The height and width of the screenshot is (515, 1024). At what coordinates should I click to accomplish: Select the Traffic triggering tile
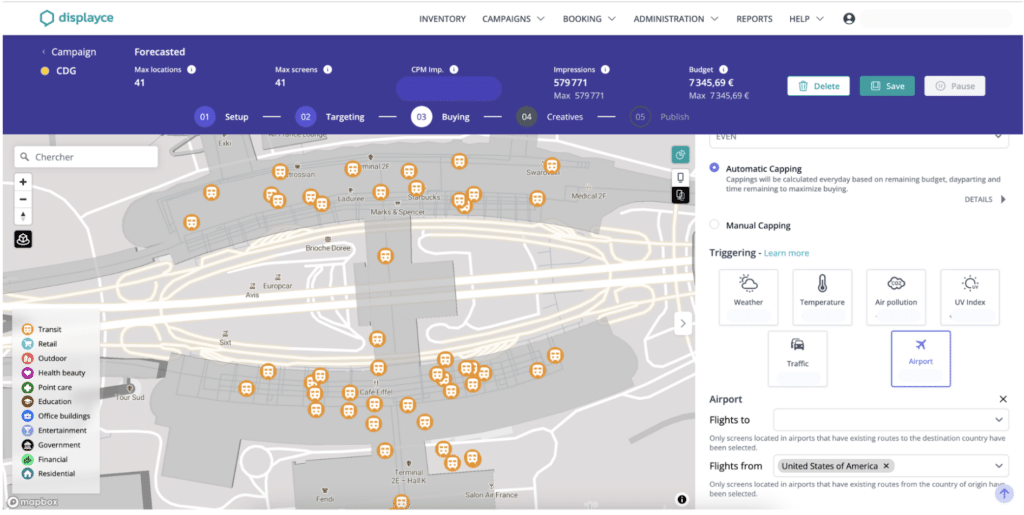pos(797,359)
